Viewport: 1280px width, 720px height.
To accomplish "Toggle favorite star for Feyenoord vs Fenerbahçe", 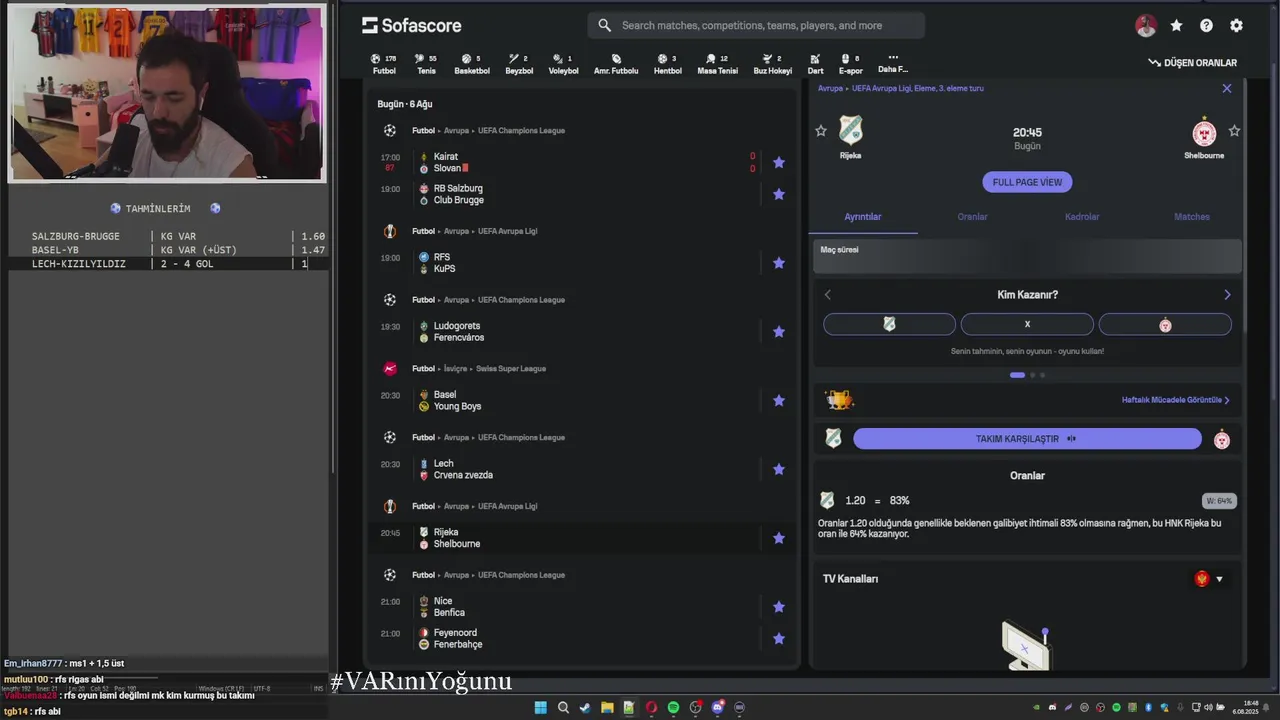I will (x=779, y=638).
